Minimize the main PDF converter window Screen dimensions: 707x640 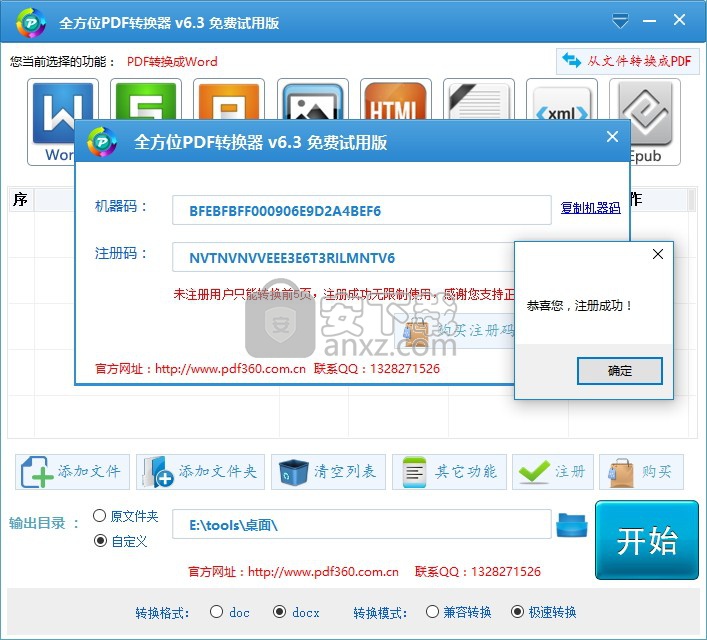pos(649,21)
